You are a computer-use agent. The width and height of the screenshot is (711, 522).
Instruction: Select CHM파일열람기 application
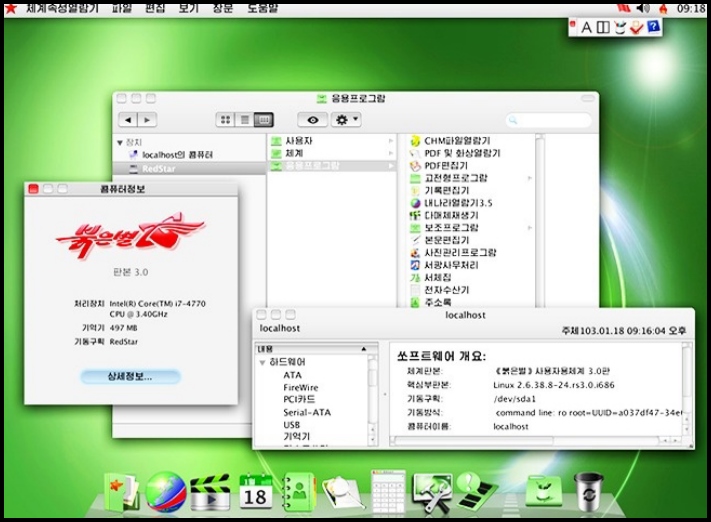click(x=457, y=141)
